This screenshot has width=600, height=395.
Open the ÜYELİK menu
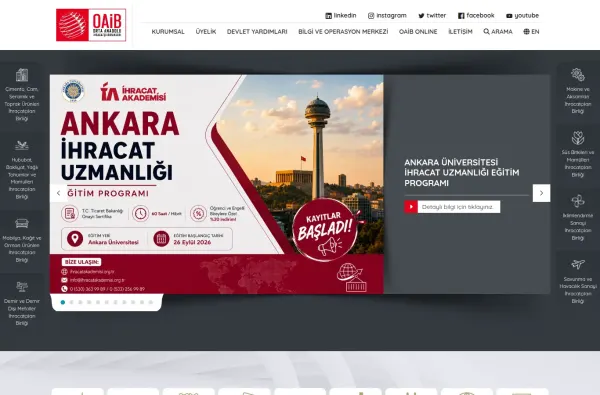click(x=206, y=32)
